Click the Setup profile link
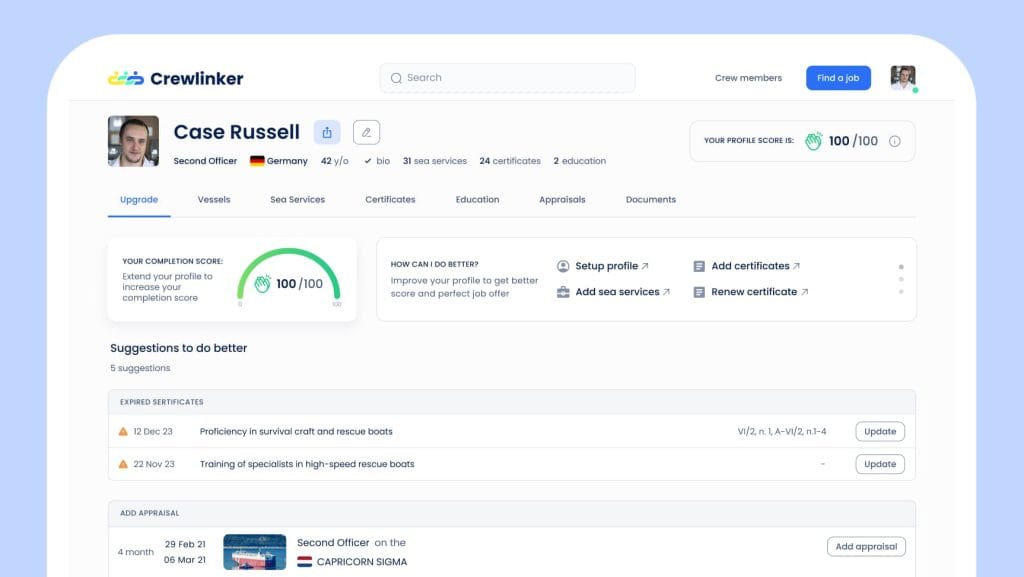Screen dimensions: 1024x577 click(x=611, y=266)
